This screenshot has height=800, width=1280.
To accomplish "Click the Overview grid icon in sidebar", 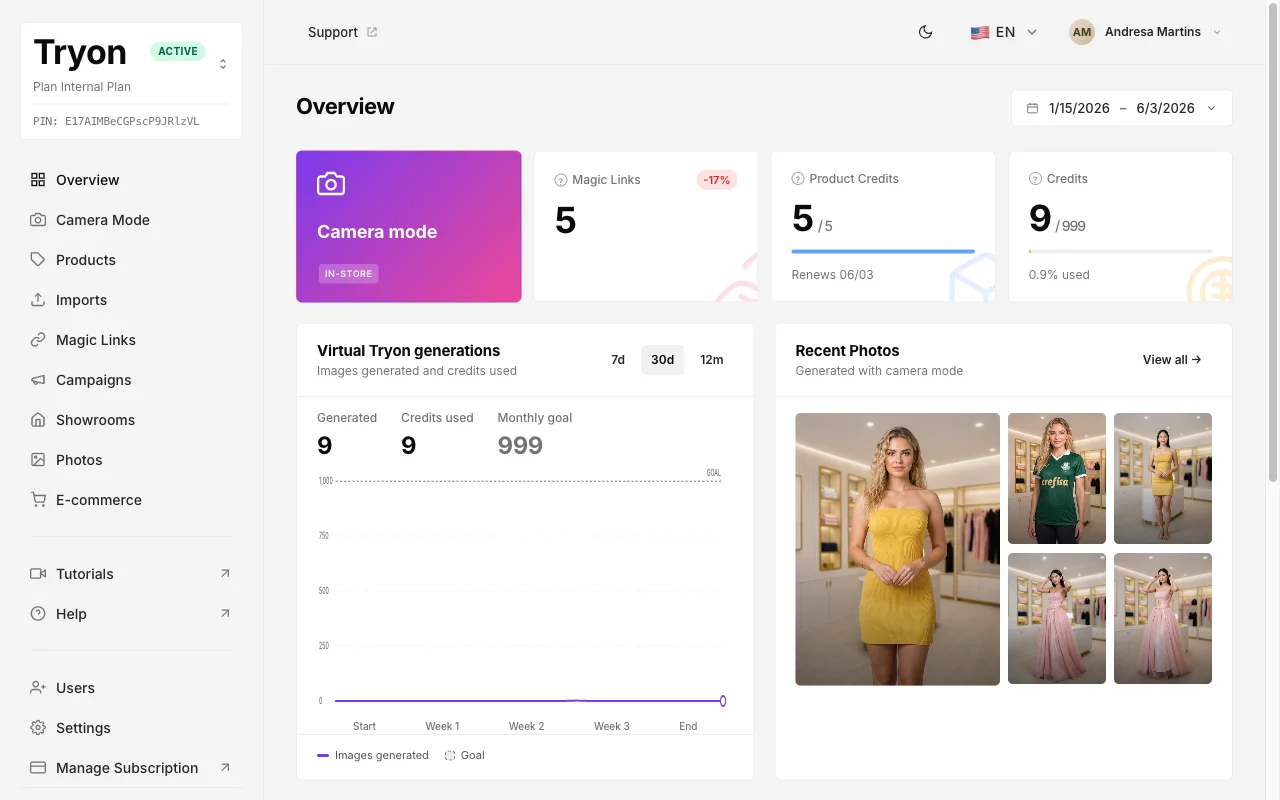I will tap(38, 180).
